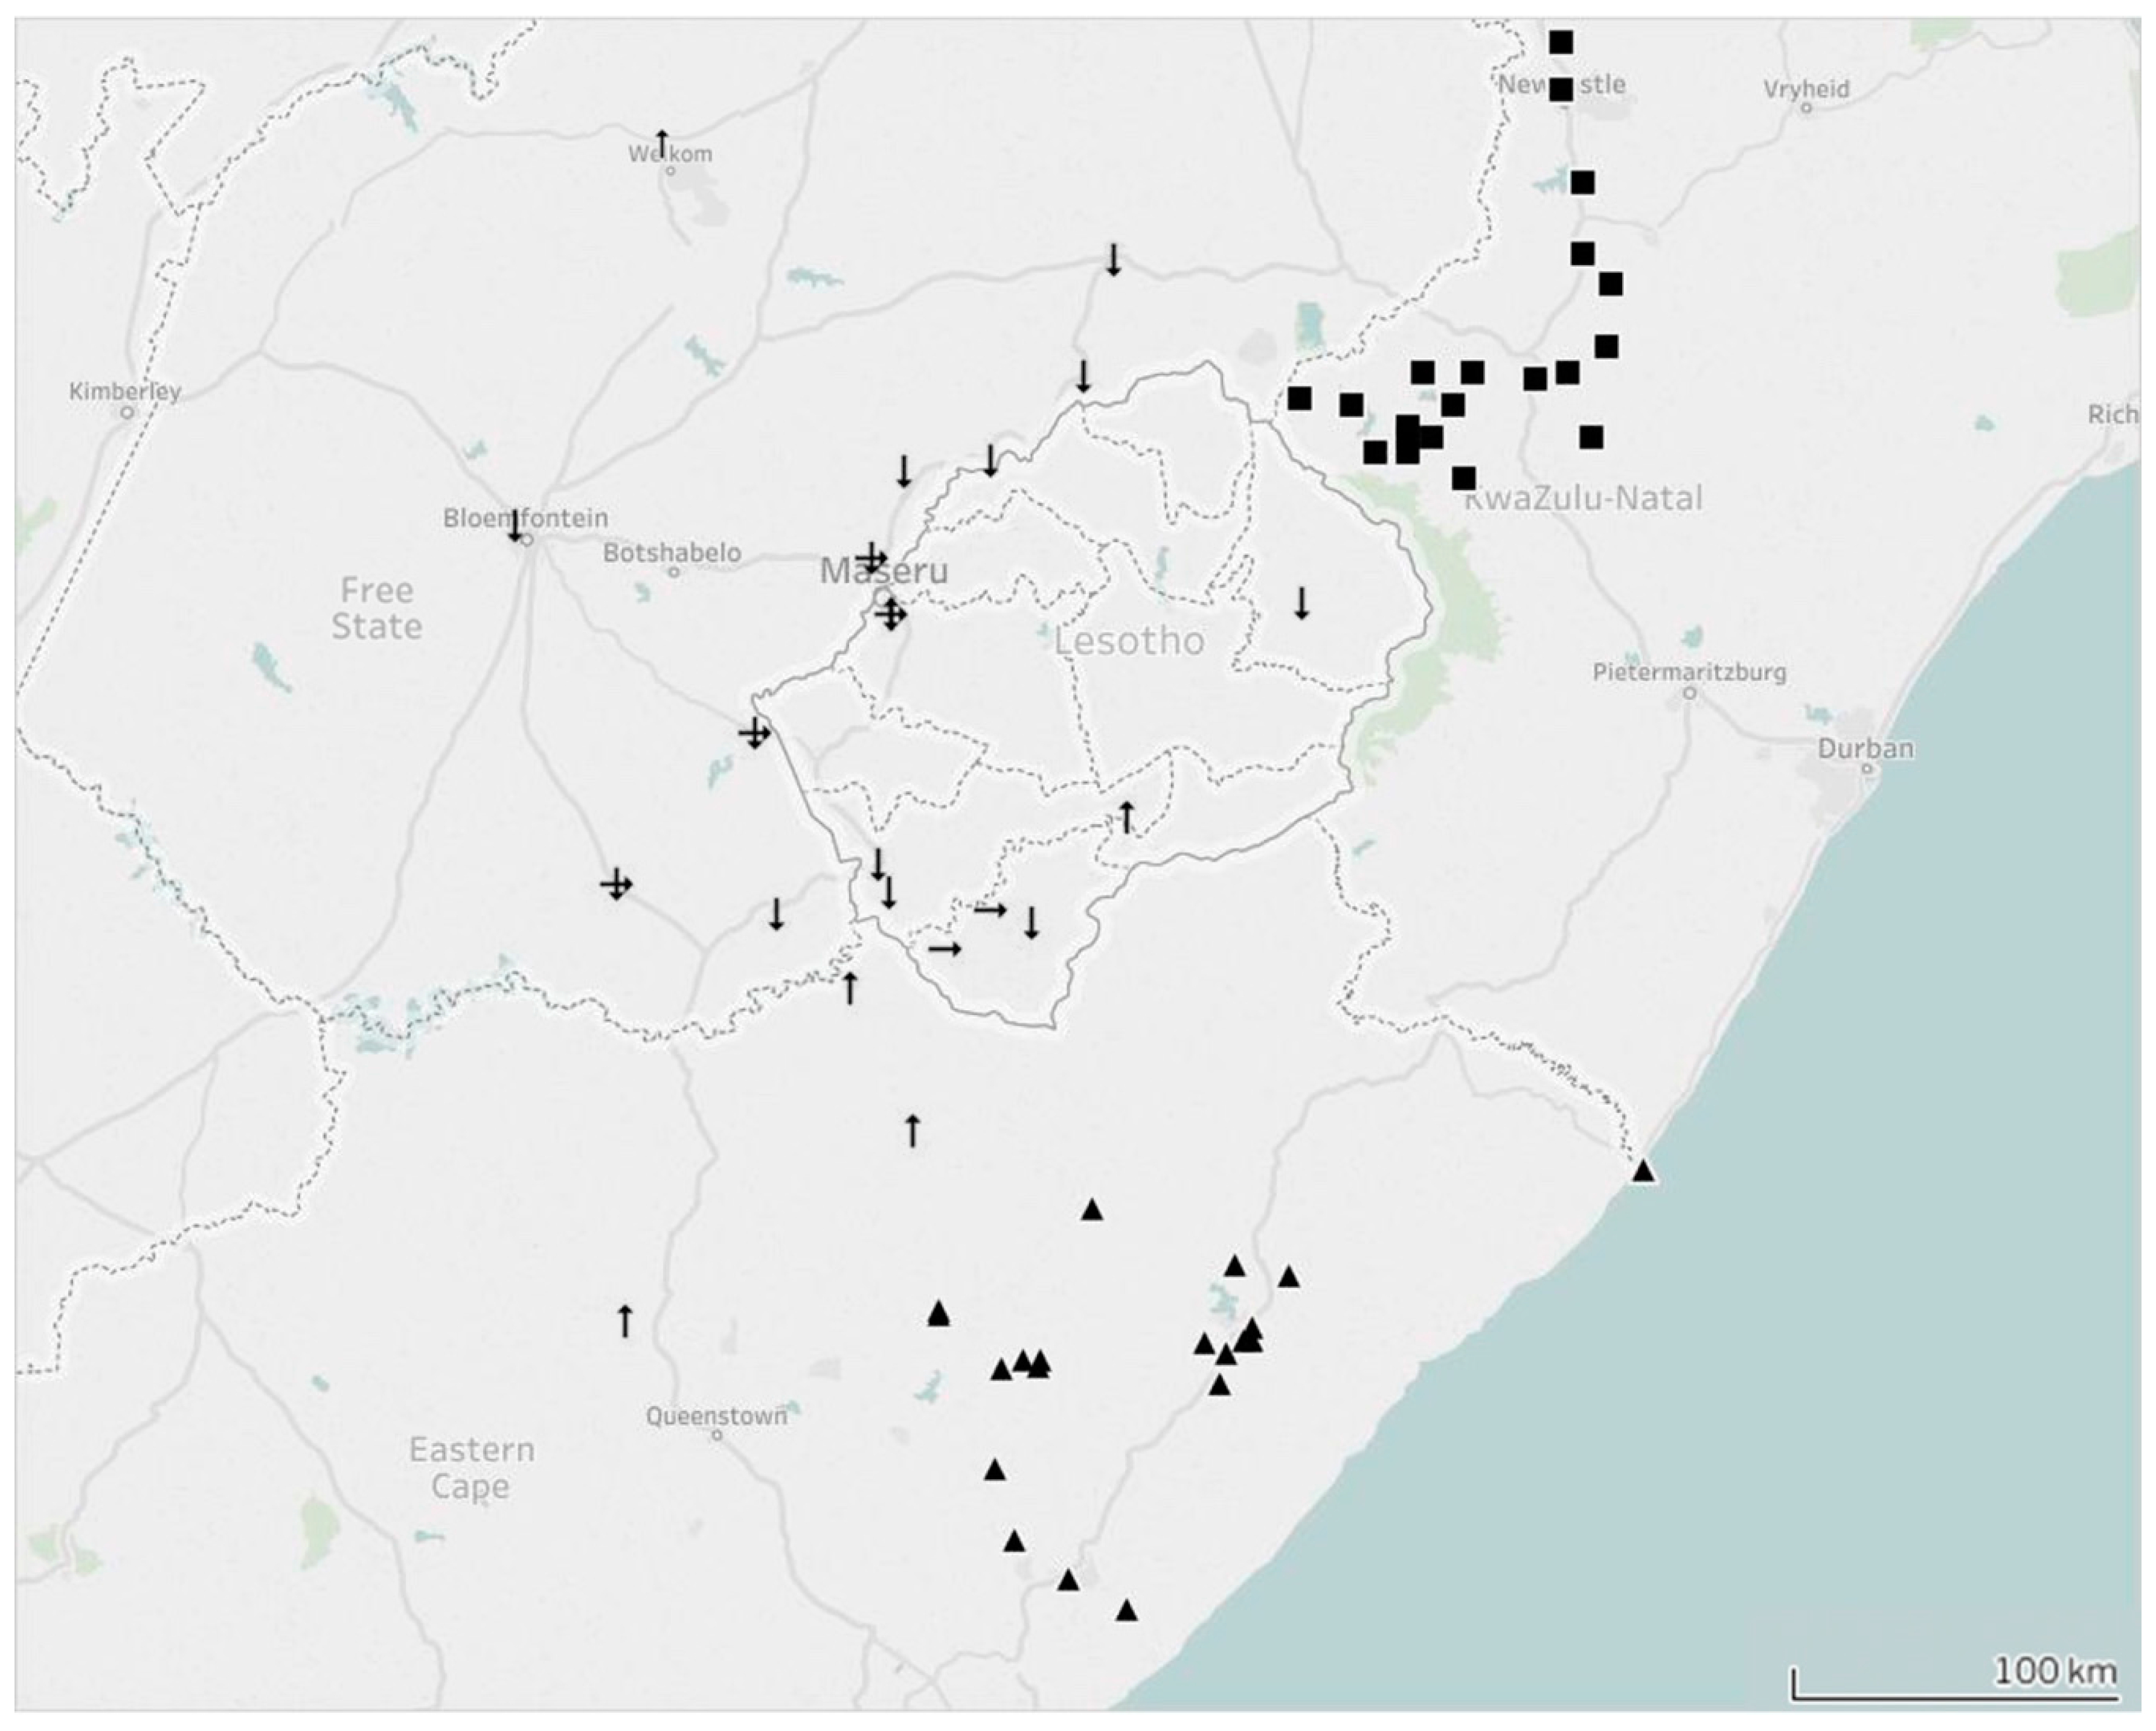Select the Durban city label

1865,748
